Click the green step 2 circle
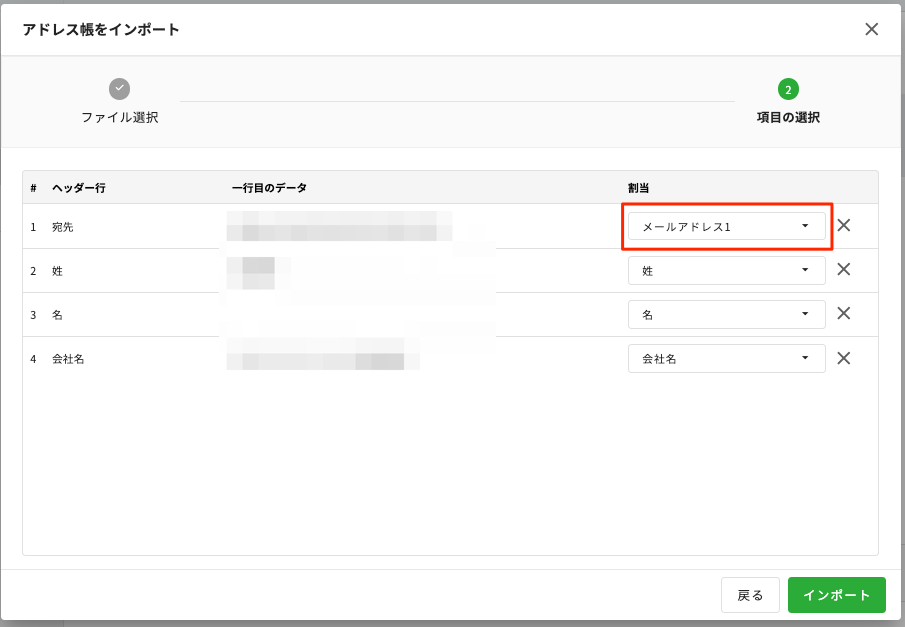Viewport: 905px width, 627px height. pyautogui.click(x=788, y=89)
